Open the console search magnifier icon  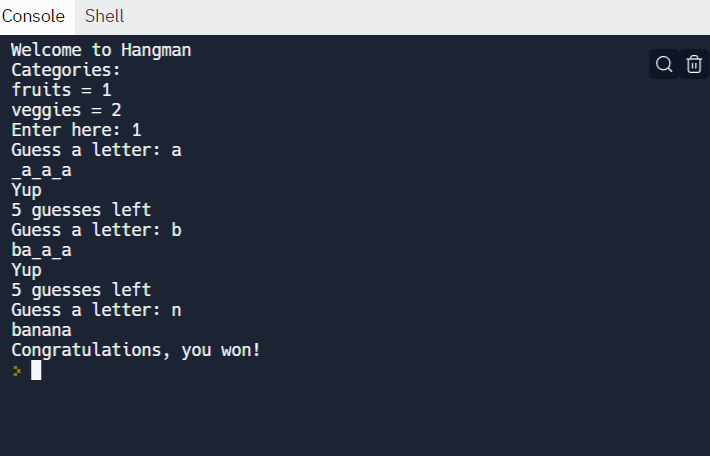pyautogui.click(x=664, y=64)
